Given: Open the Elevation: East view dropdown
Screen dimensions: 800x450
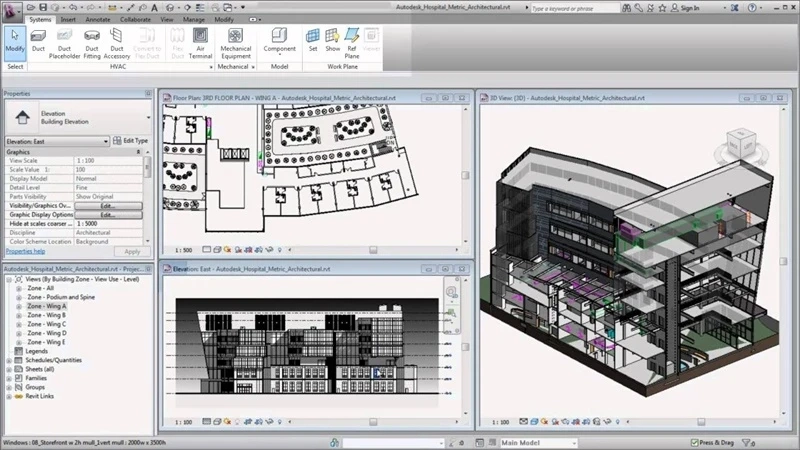Looking at the screenshot, I should (57, 141).
